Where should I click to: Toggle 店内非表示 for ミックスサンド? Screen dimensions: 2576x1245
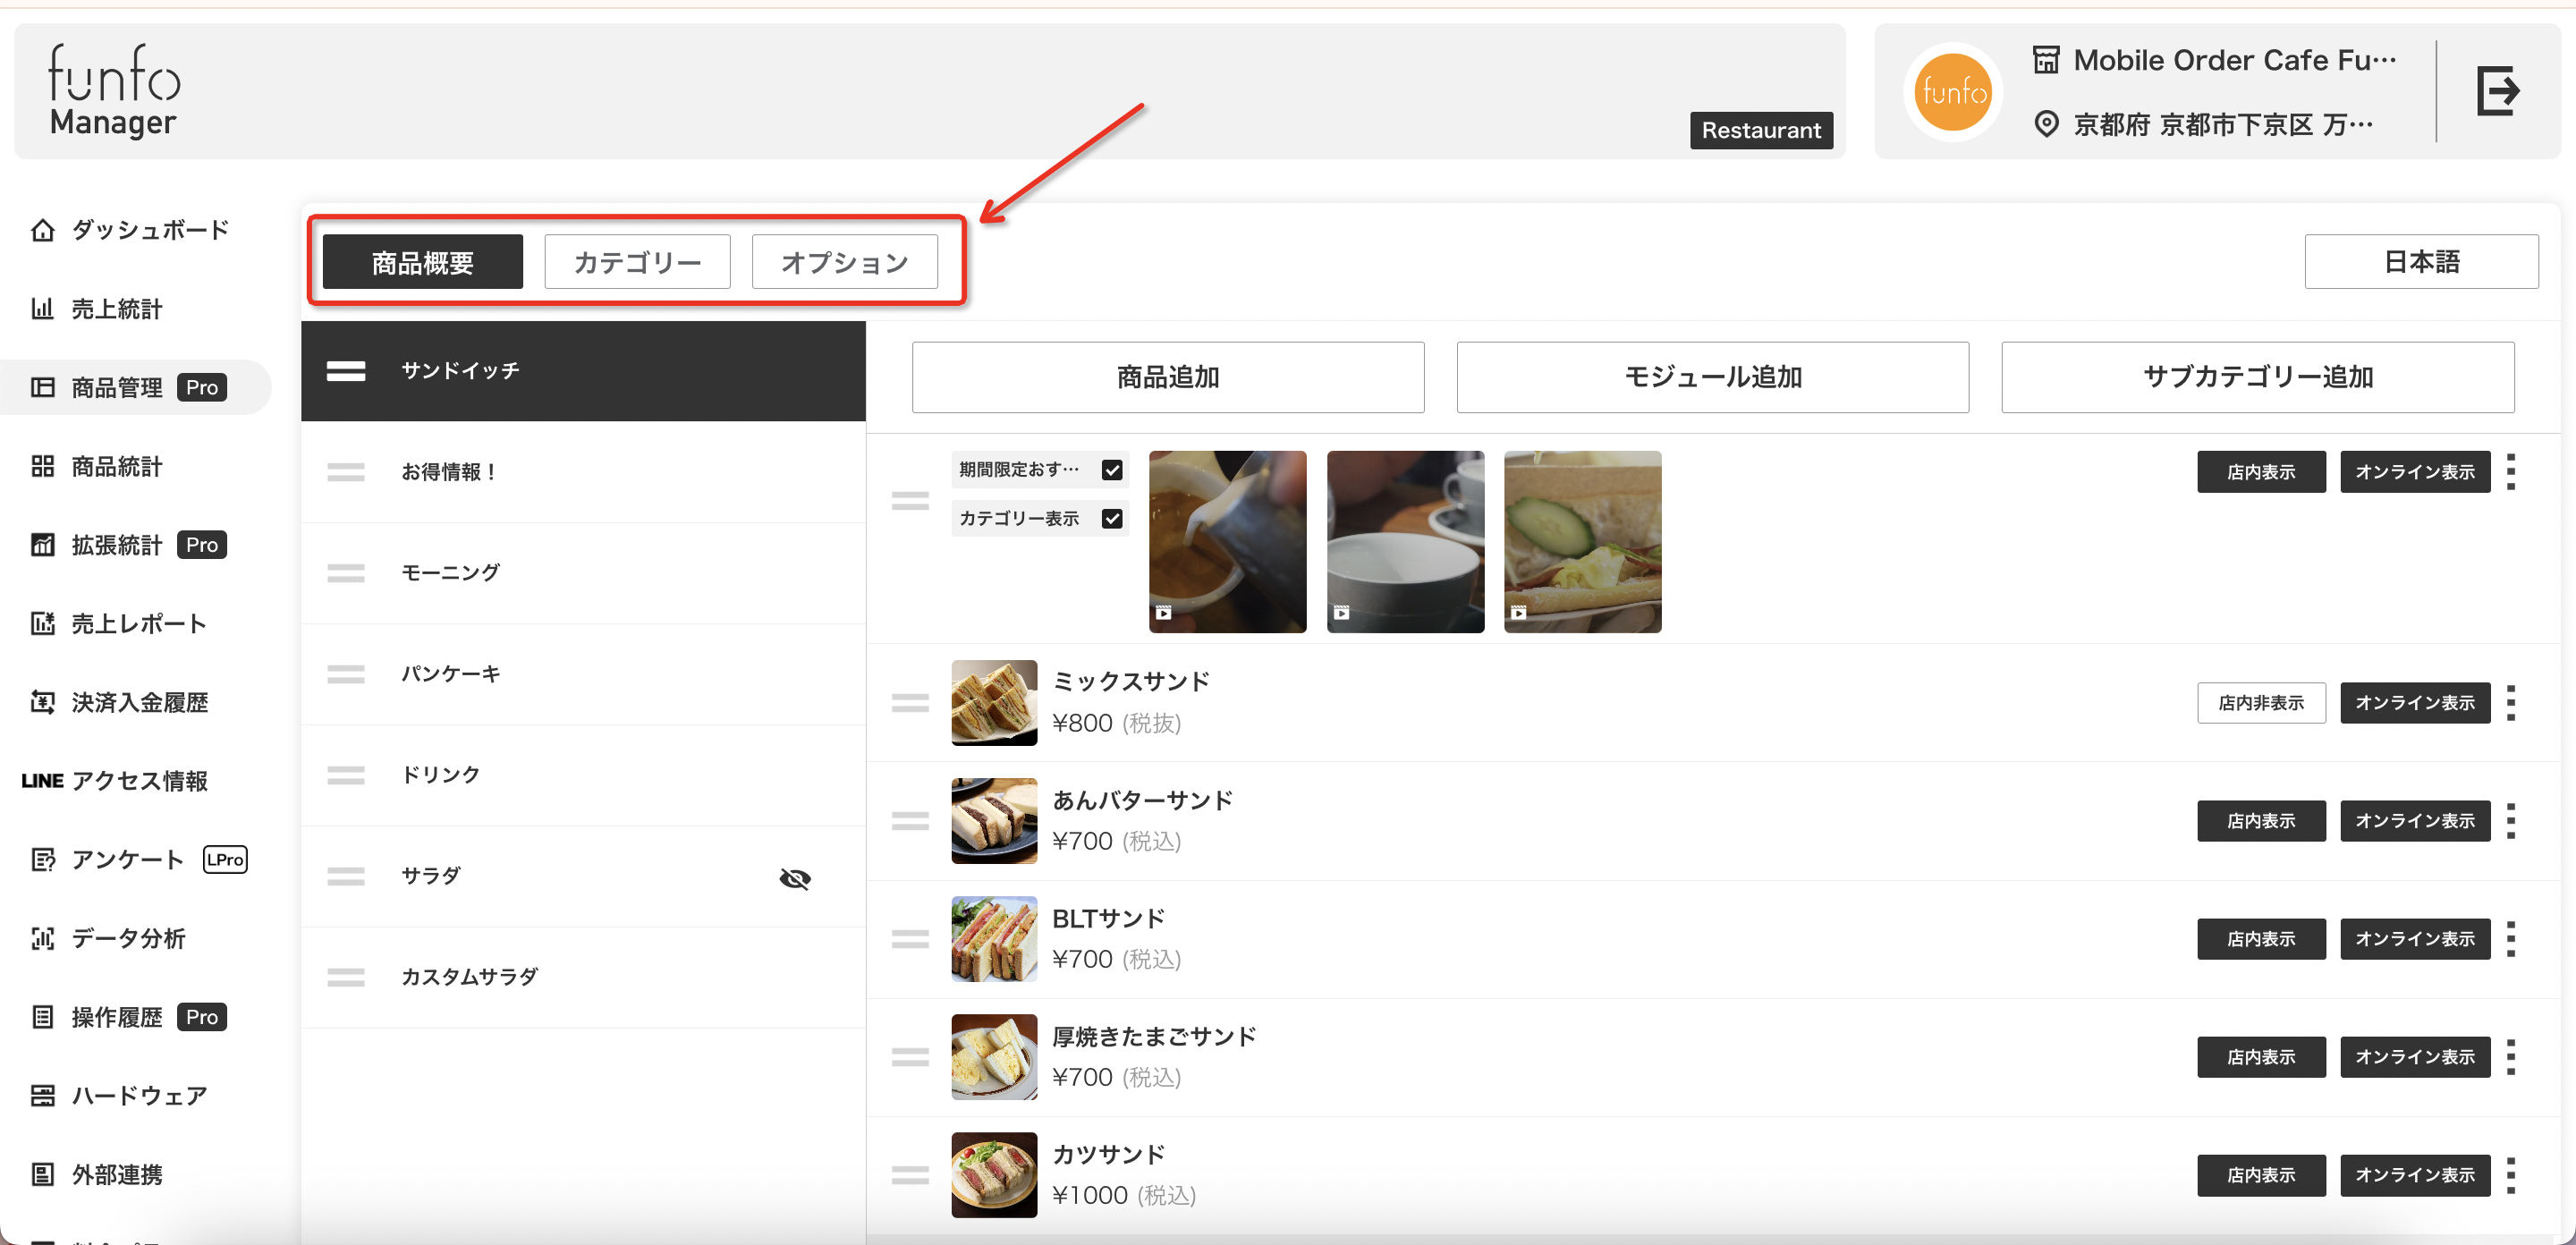click(x=2261, y=703)
